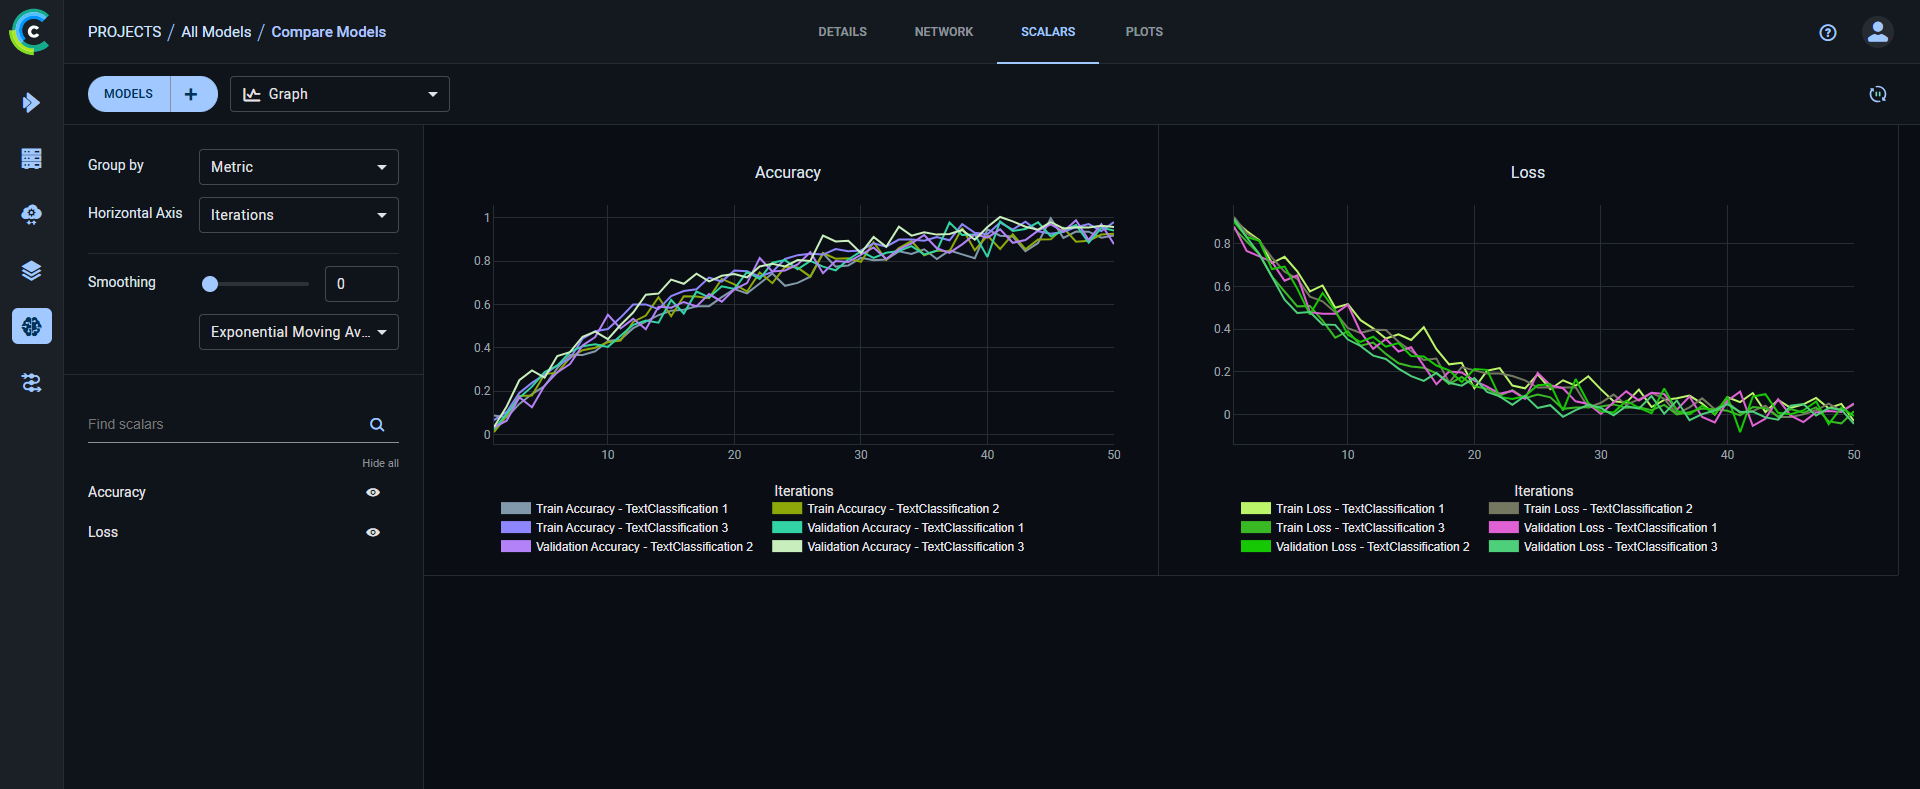Open the workers and queues sidebar icon

[31, 383]
